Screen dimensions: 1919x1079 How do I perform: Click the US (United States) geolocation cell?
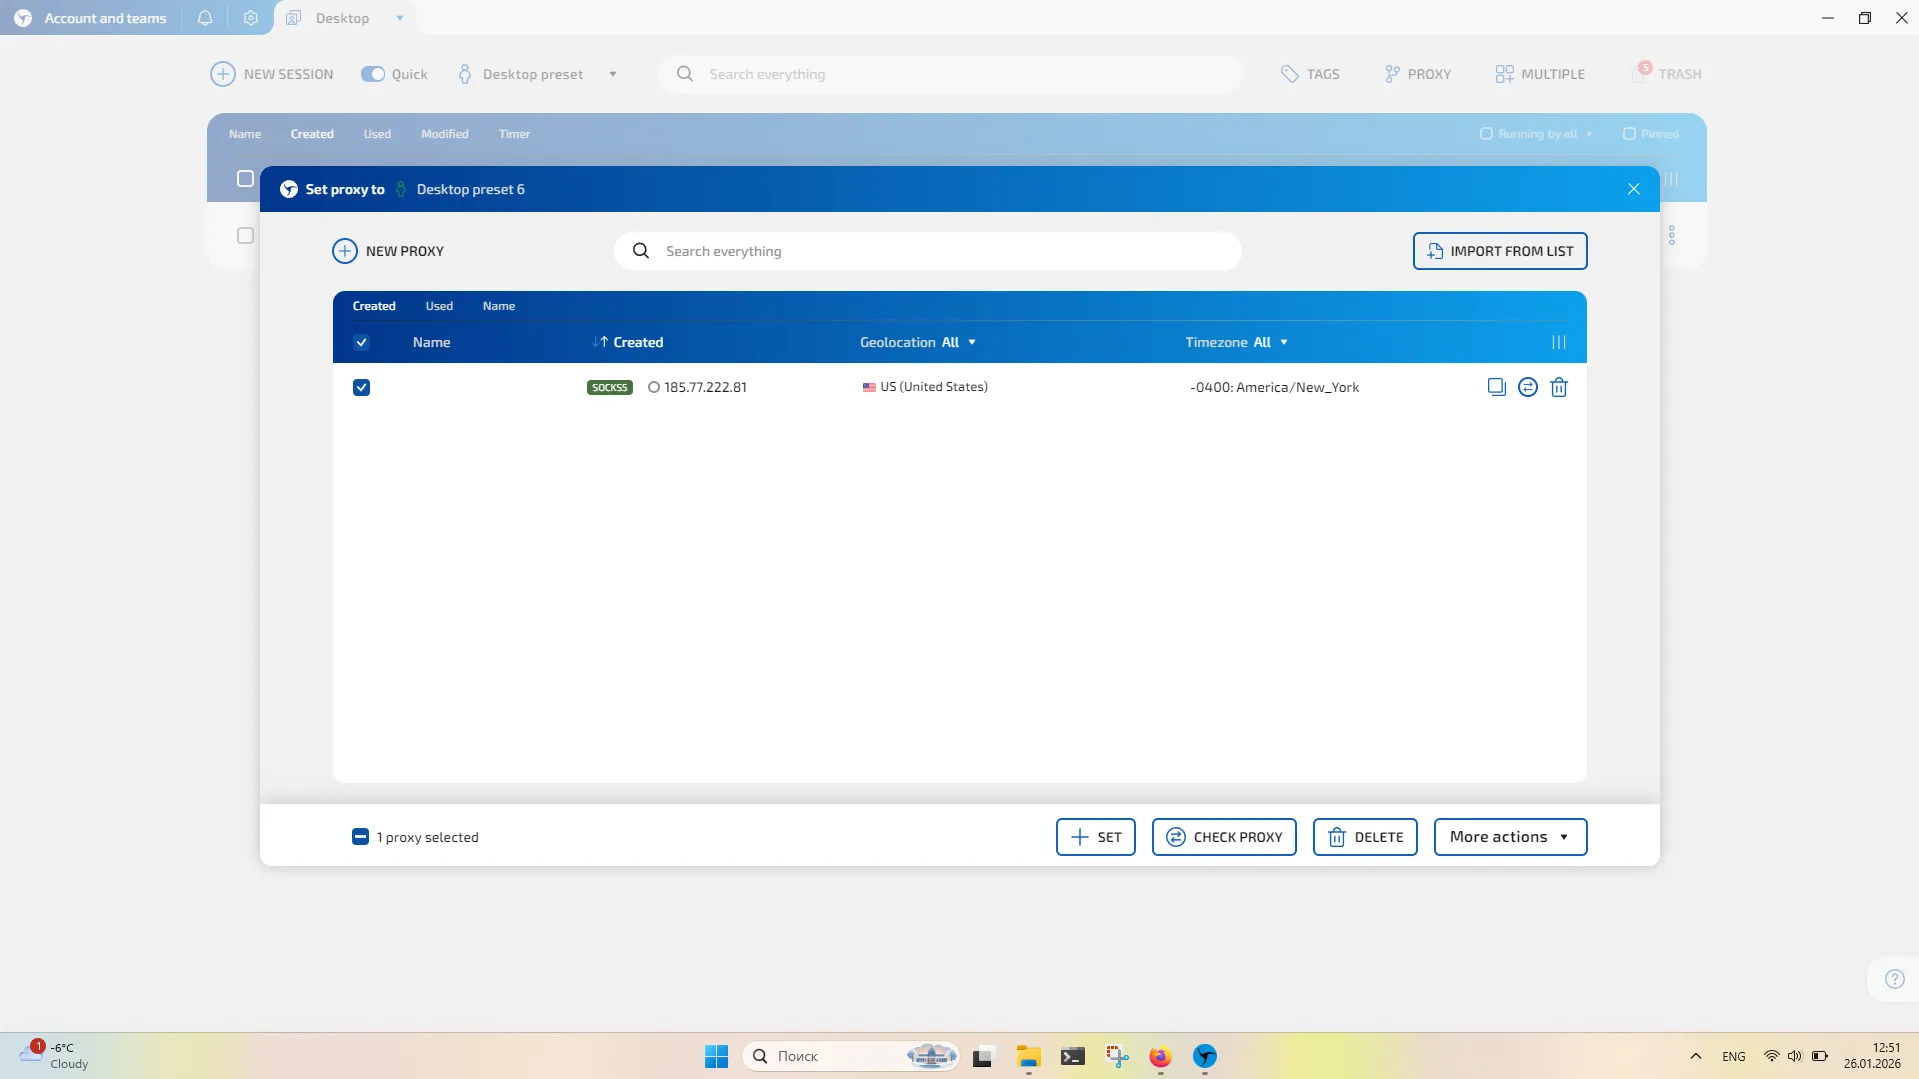[x=925, y=387]
